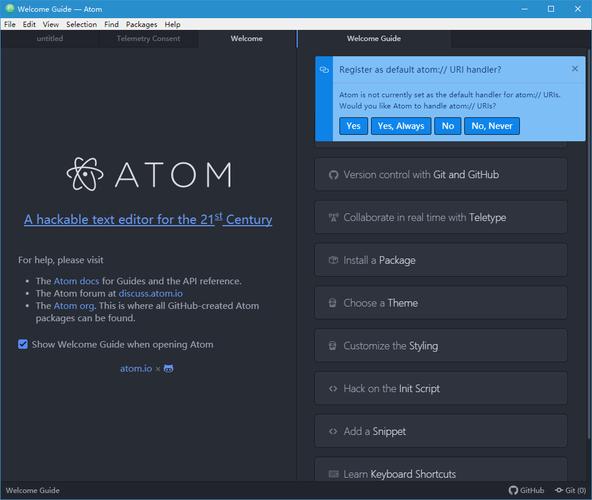
Task: Open the View menu
Action: (x=51, y=24)
